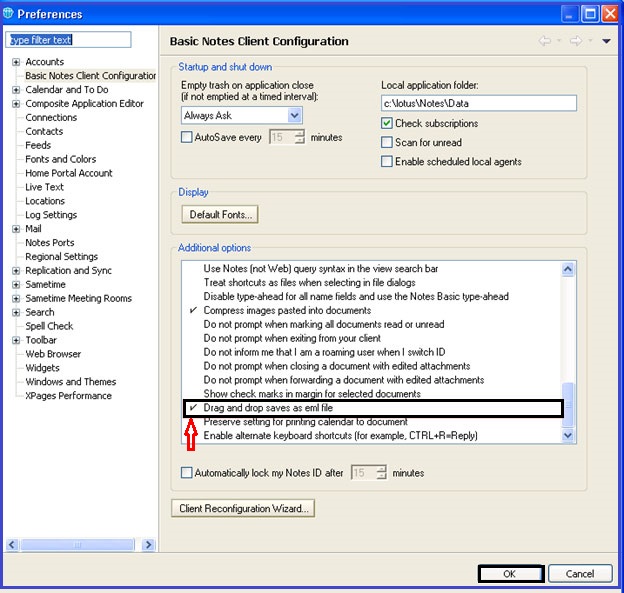
Task: Select XPages Performance in tree
Action: coord(68,396)
